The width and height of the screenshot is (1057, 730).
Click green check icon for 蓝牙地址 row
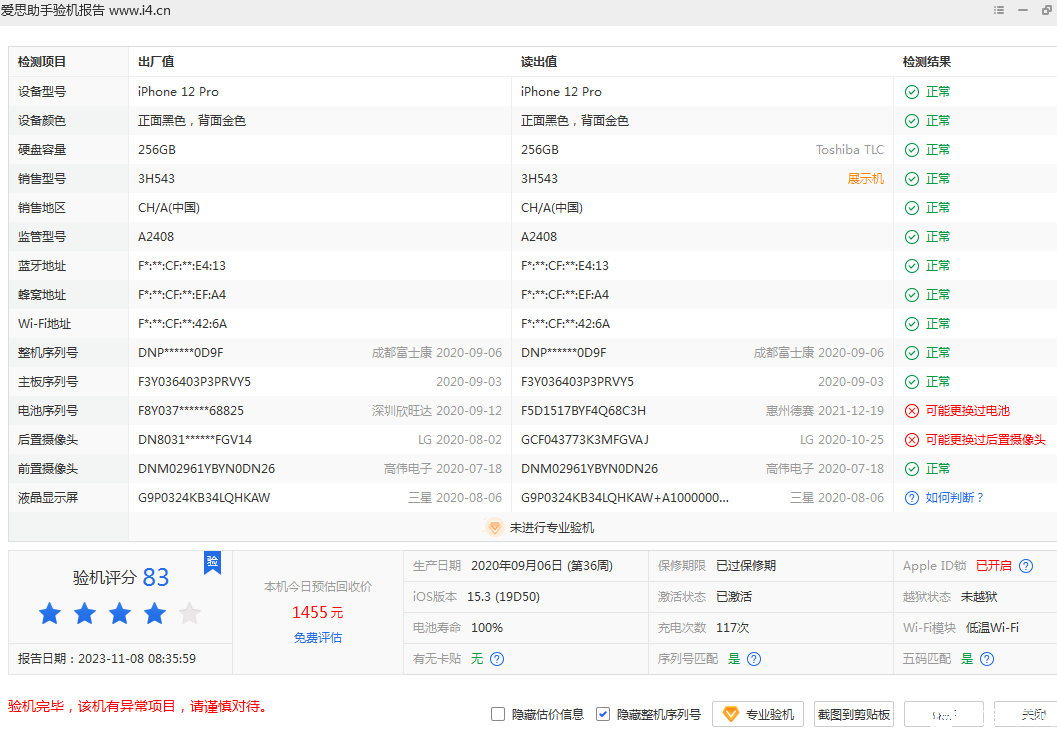pos(911,266)
